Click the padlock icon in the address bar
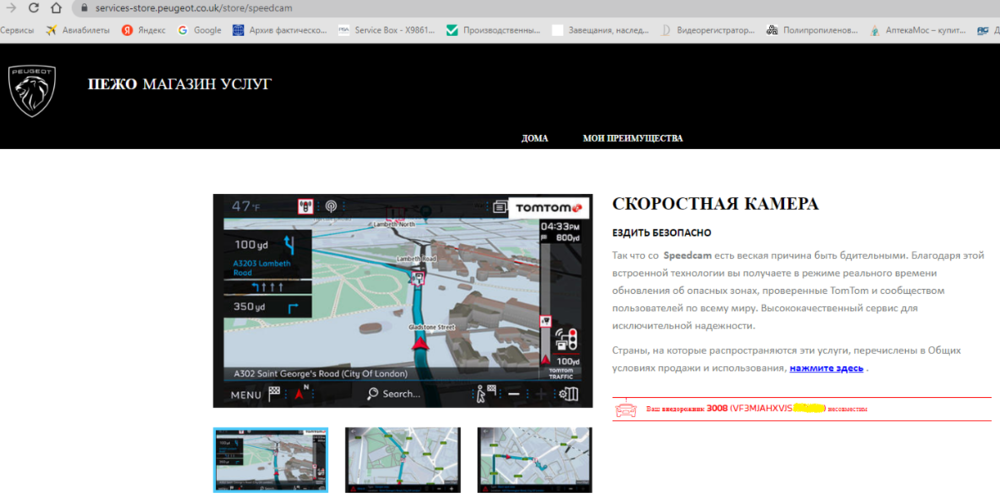The image size is (1000, 497). [x=84, y=9]
